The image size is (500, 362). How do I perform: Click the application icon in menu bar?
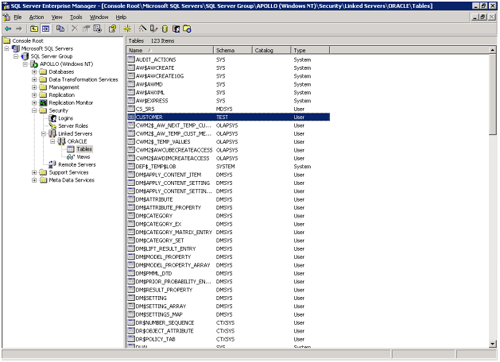7,17
